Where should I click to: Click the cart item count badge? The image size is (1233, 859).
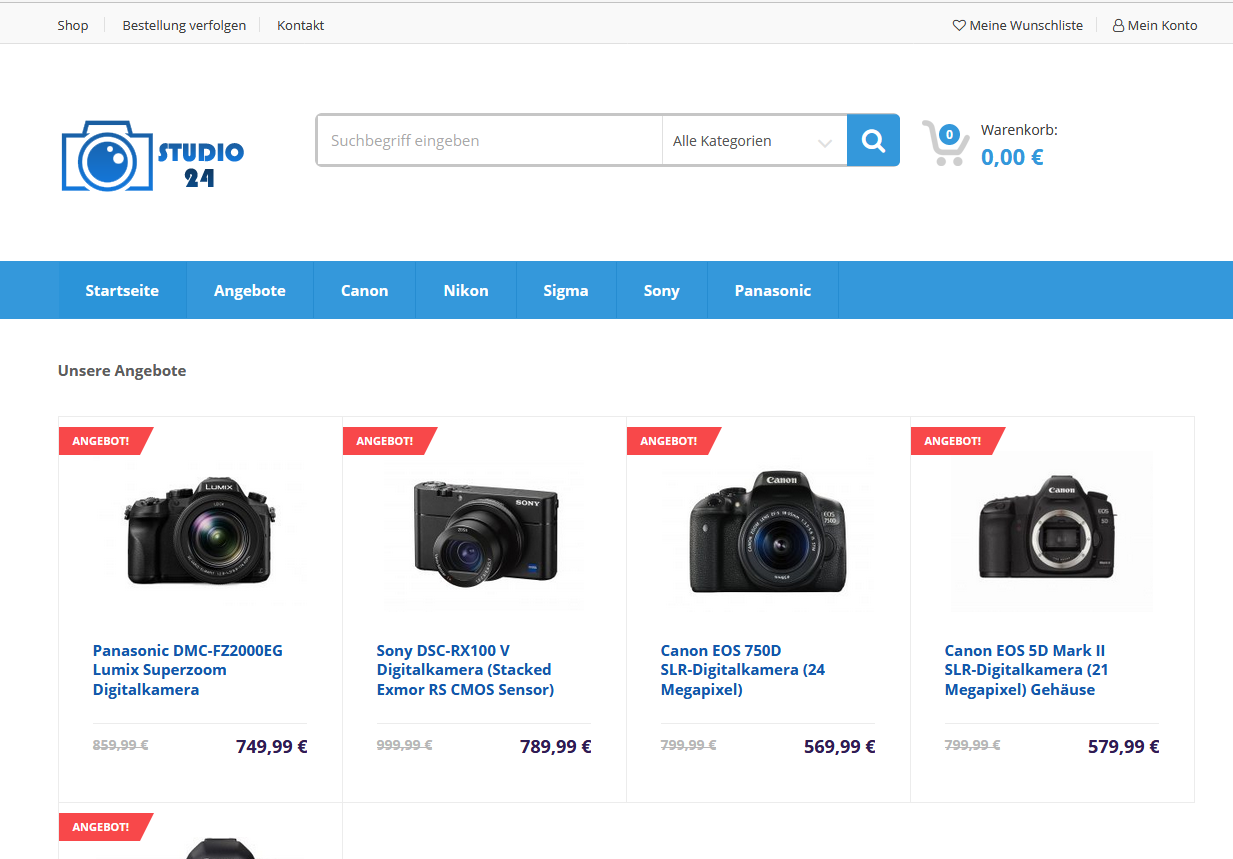(949, 134)
